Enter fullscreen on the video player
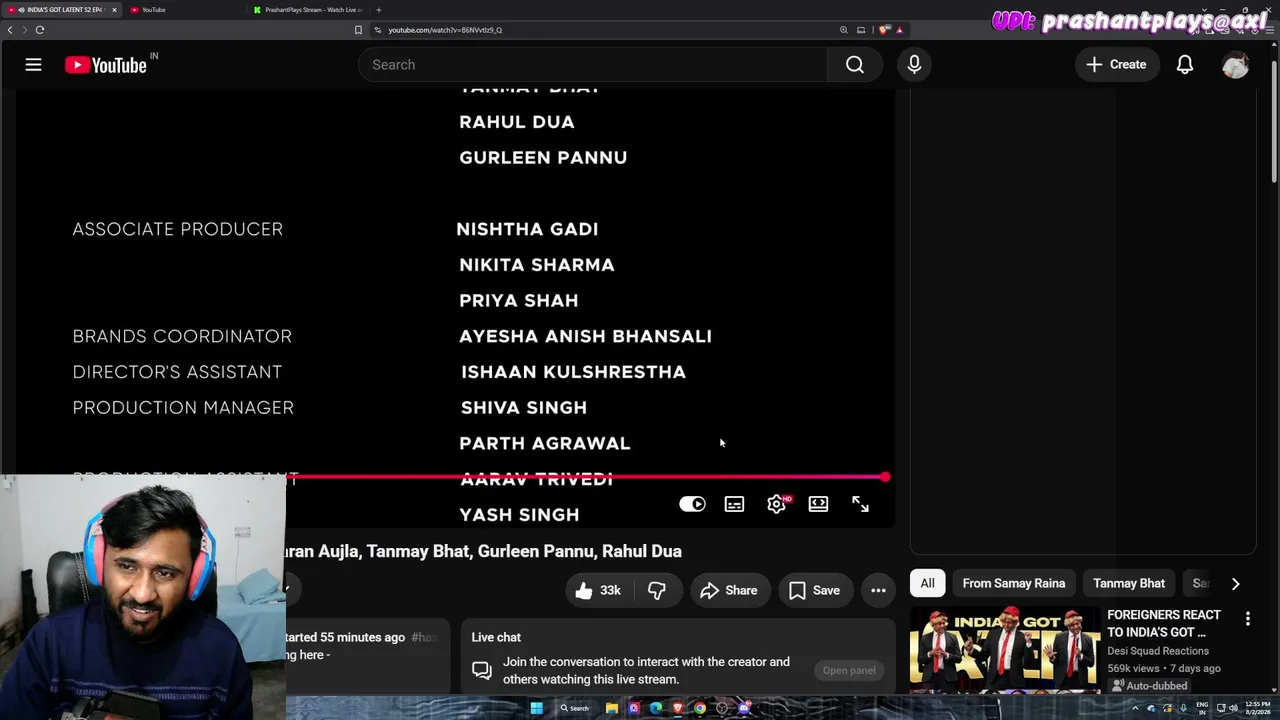The image size is (1280, 720). tap(860, 504)
